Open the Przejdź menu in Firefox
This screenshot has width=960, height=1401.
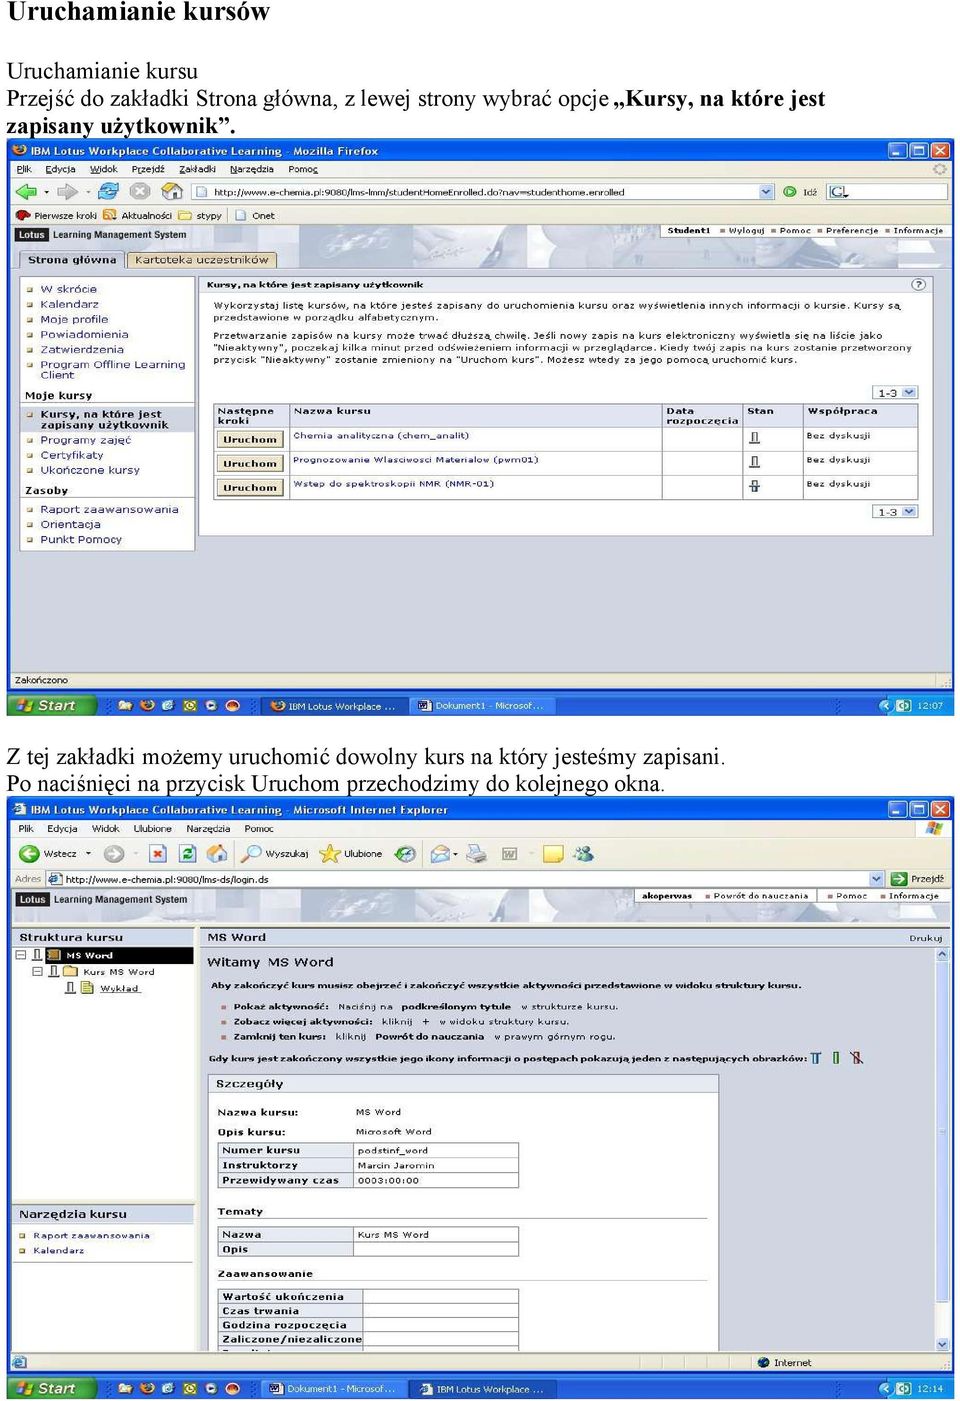148,169
